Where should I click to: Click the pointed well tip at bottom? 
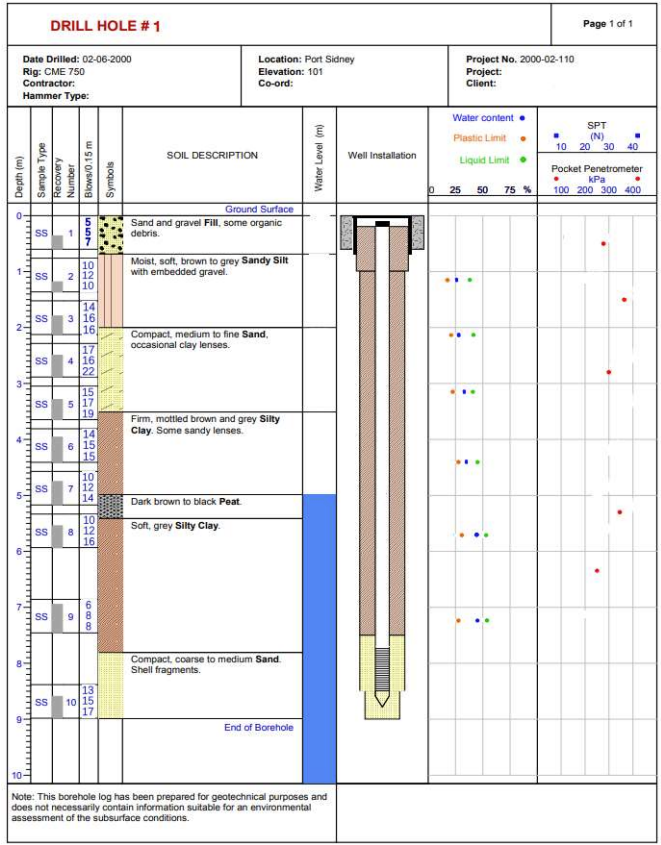click(382, 697)
